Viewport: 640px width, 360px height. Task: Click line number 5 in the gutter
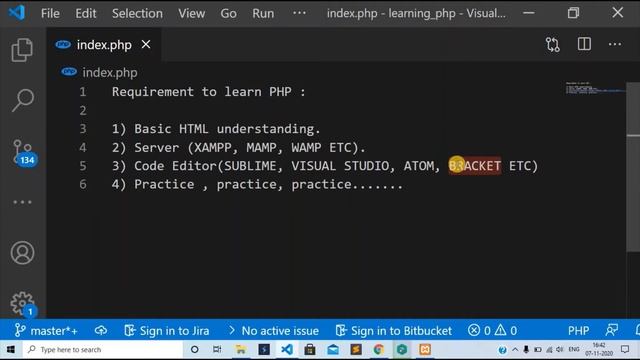click(83, 166)
